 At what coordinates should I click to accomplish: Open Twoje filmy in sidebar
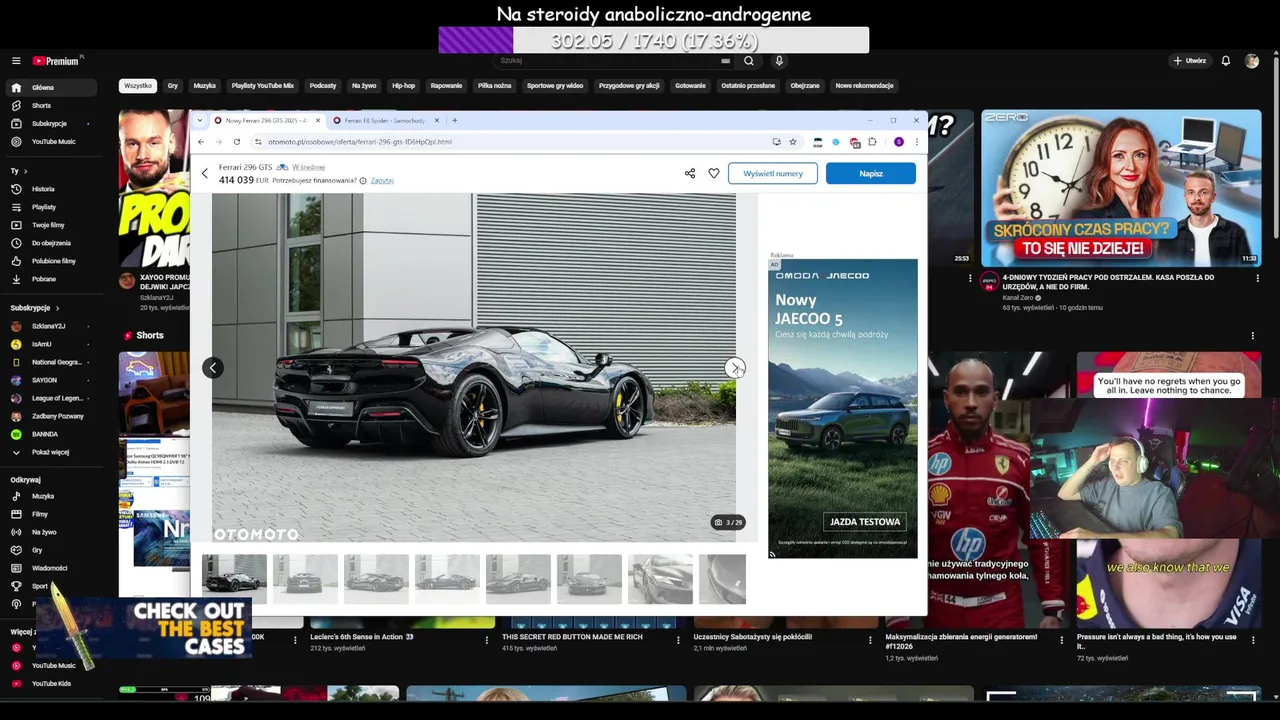click(x=52, y=225)
